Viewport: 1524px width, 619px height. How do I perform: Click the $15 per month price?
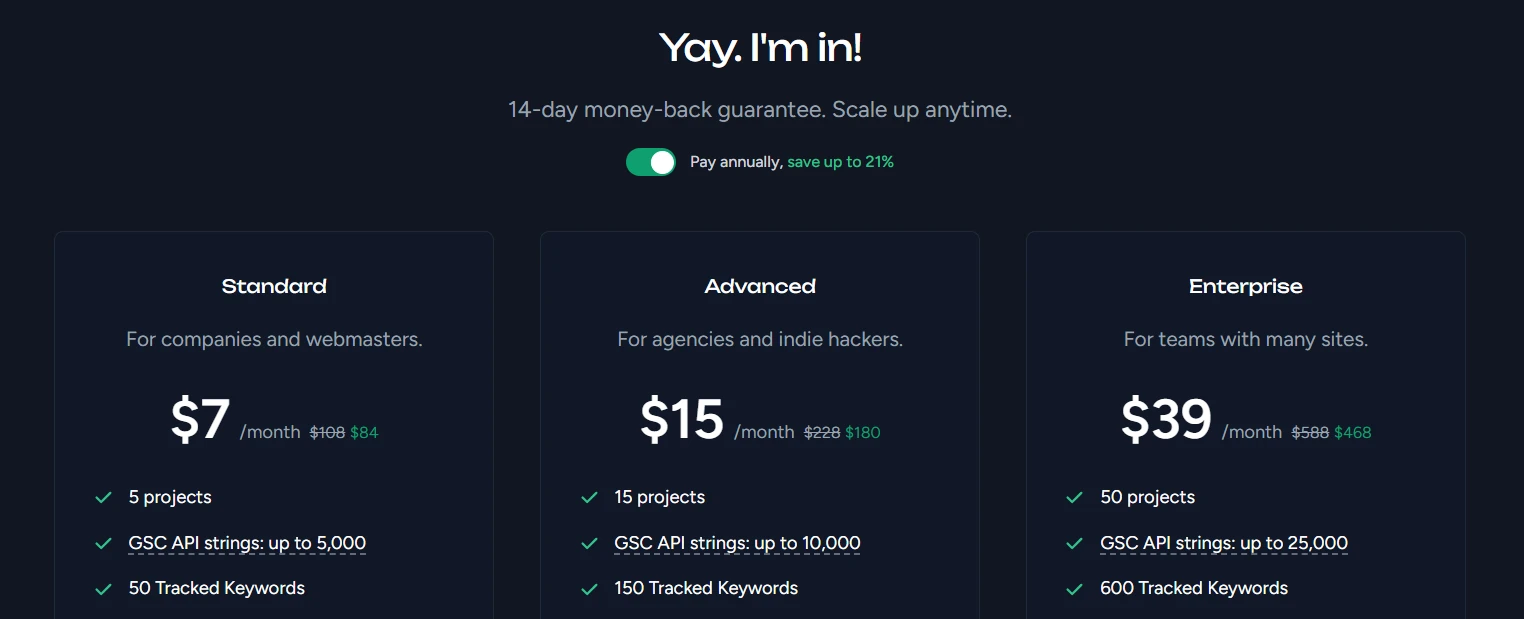pyautogui.click(x=682, y=420)
